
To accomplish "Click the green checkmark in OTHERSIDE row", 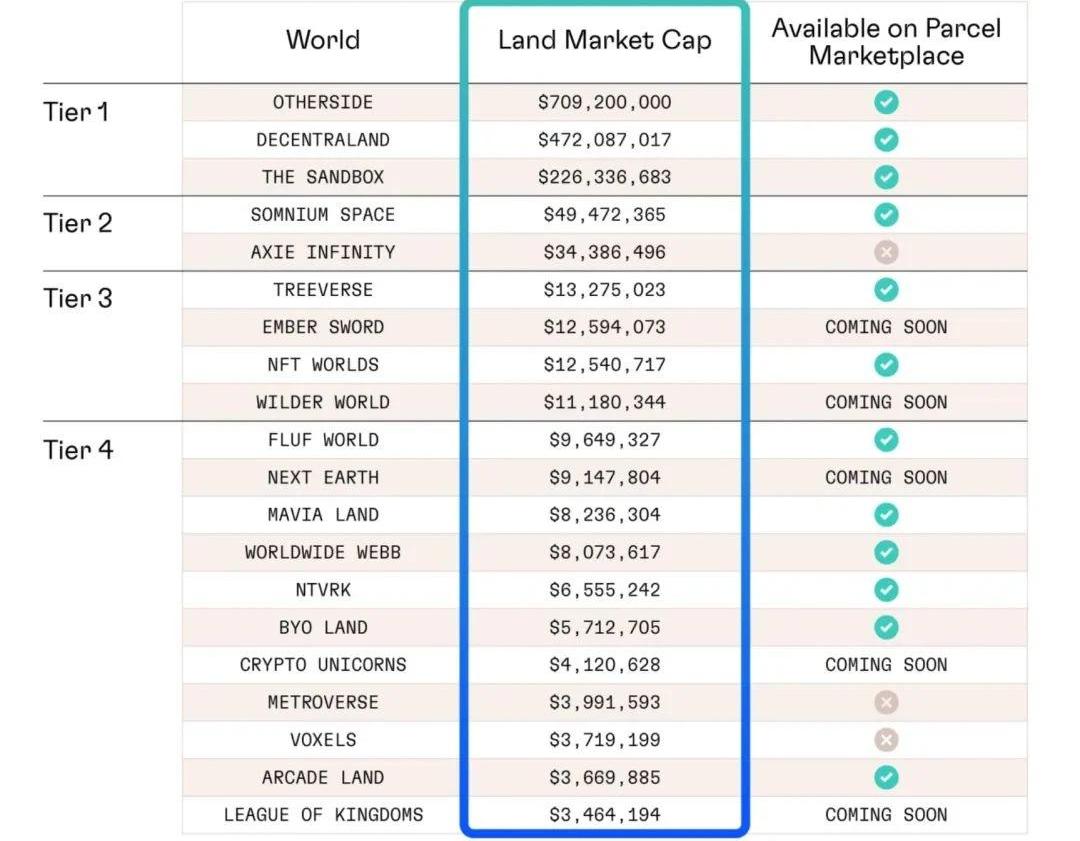I will click(x=885, y=102).
